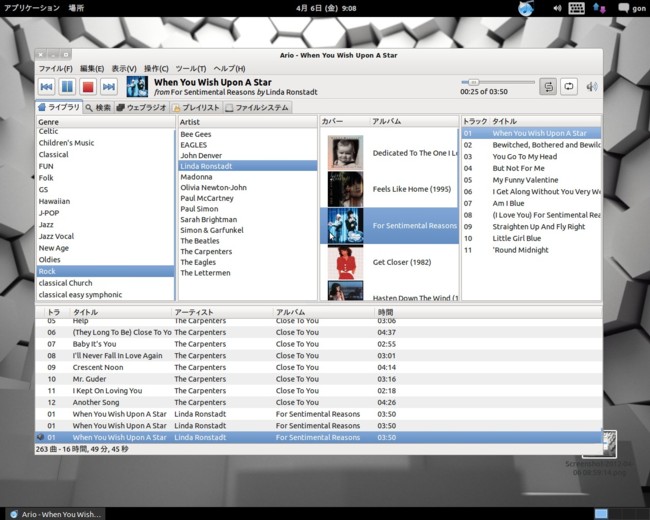Screen dimensions: 650x520
Task: Select artist Bee Gees
Action: 248,134
